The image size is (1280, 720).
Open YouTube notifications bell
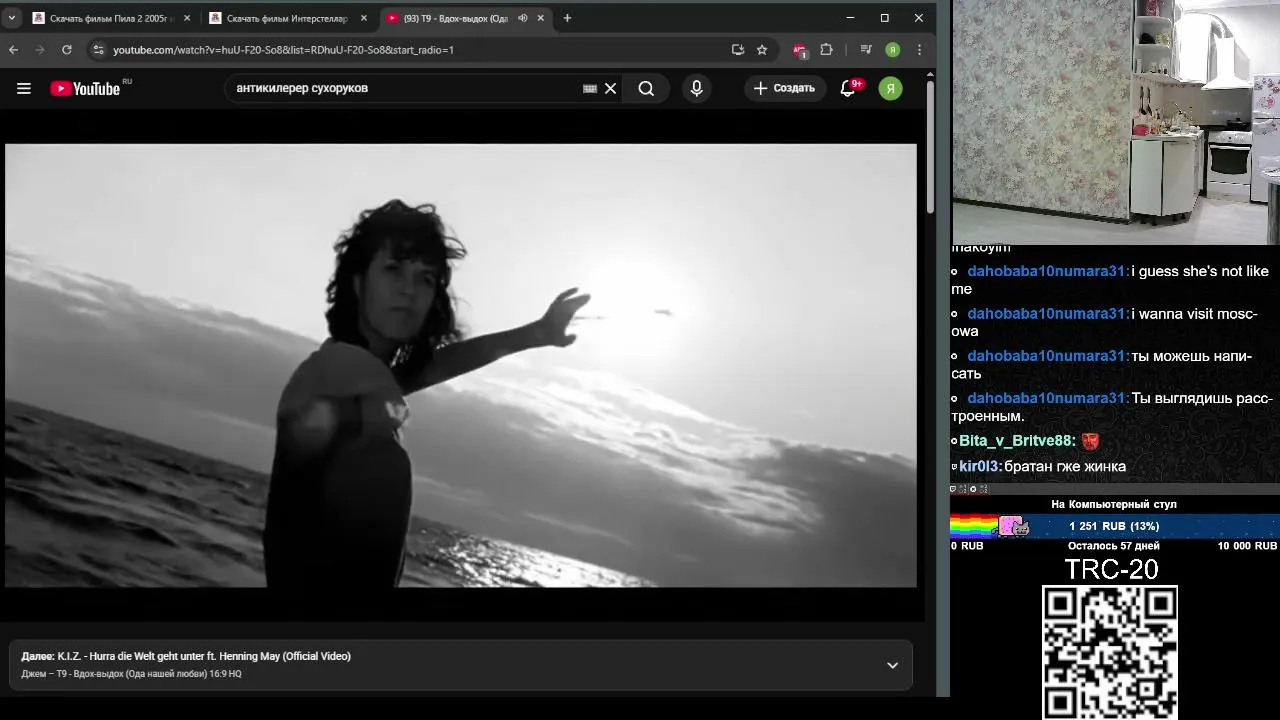[848, 88]
